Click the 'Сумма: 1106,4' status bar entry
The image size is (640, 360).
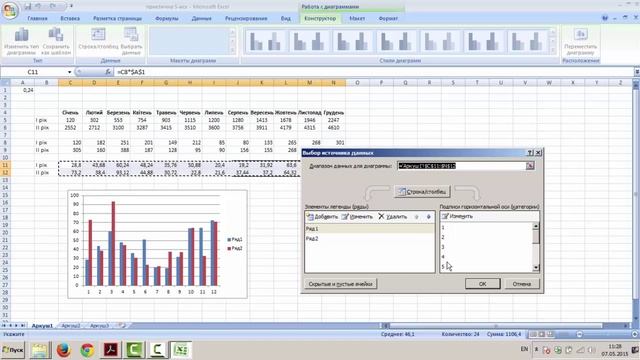point(504,334)
